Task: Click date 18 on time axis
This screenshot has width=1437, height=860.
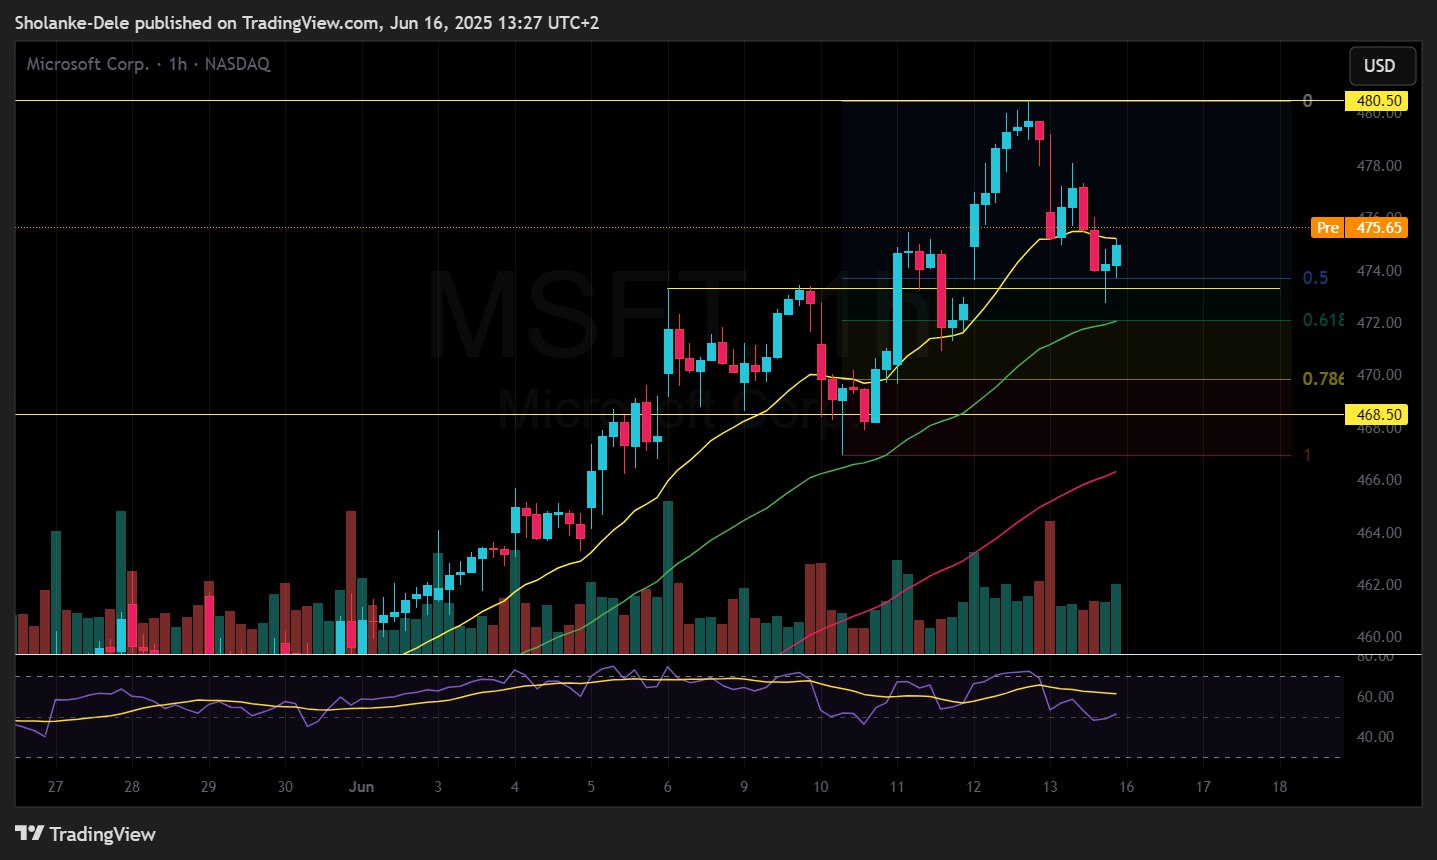Action: (1280, 787)
